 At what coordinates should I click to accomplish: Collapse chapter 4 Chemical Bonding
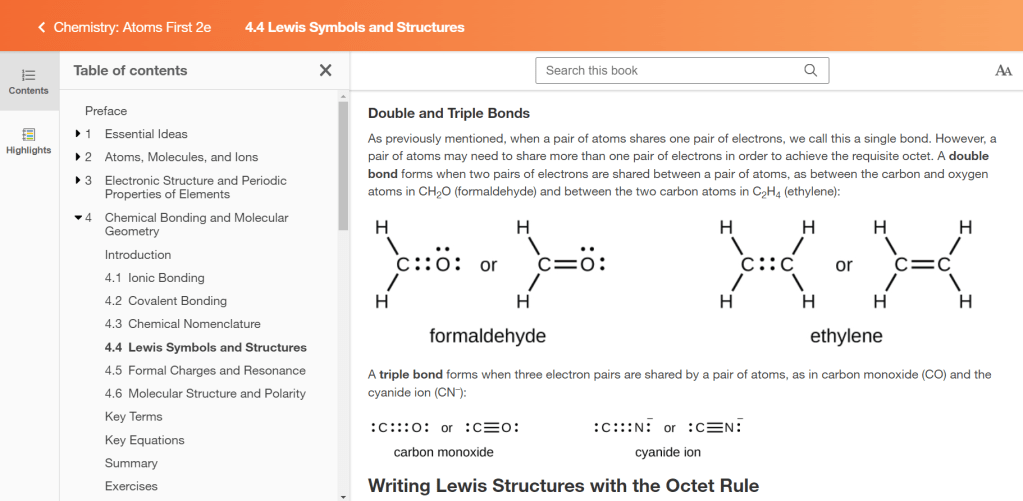pyautogui.click(x=79, y=218)
